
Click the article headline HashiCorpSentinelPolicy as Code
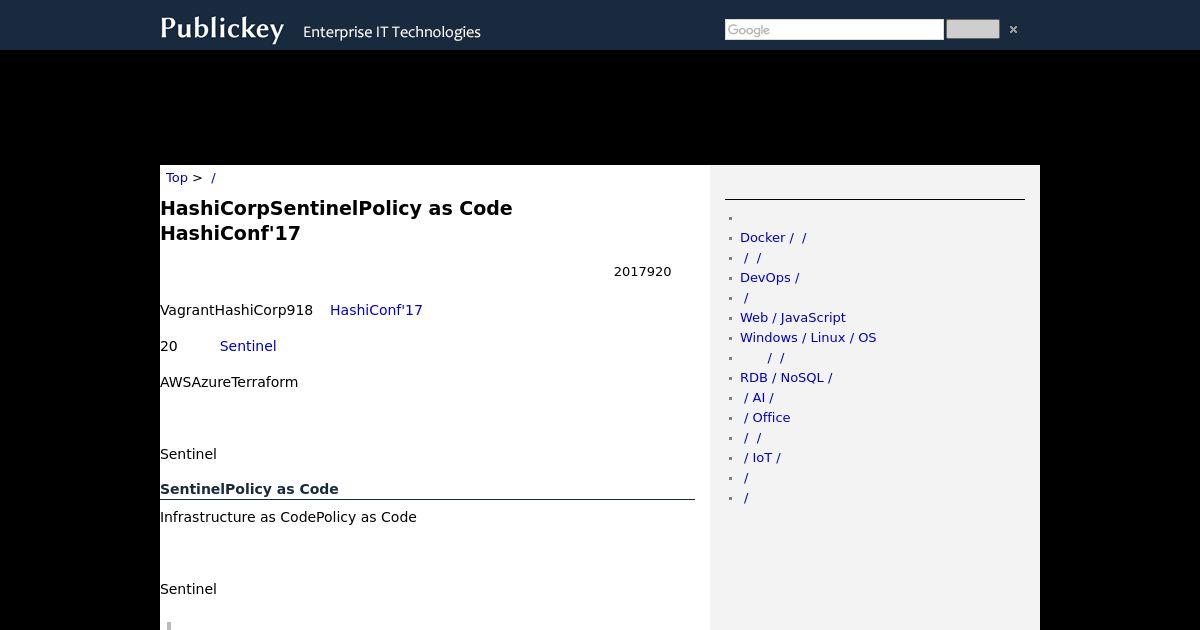click(x=336, y=220)
